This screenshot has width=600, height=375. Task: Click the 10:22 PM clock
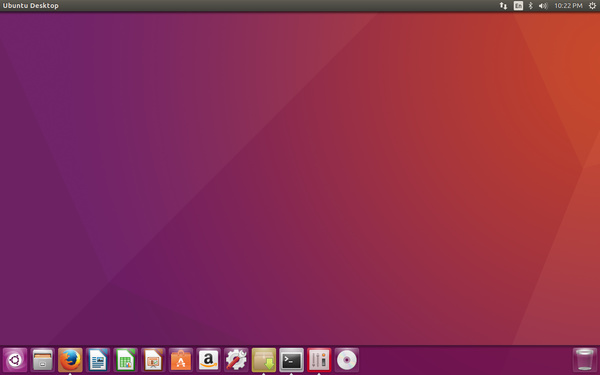[x=568, y=6]
